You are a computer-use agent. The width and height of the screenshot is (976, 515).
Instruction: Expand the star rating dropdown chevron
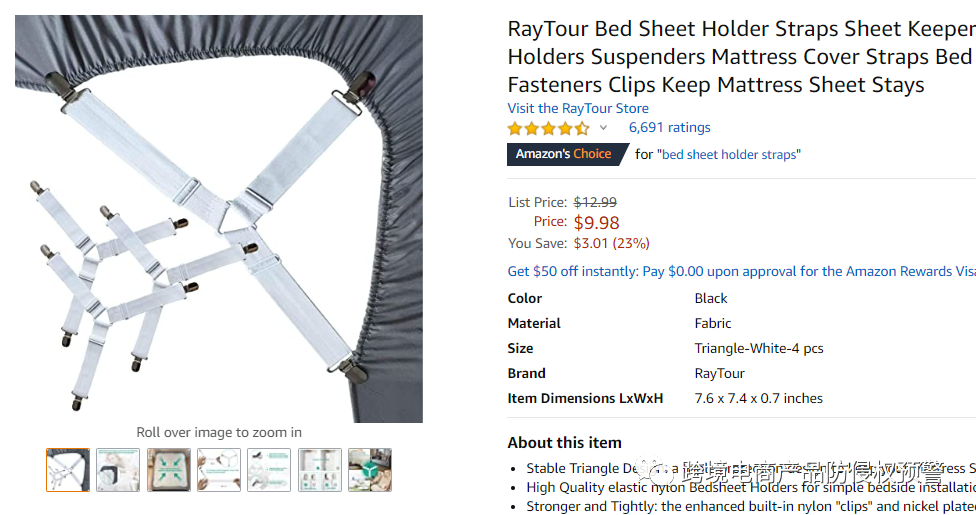[603, 128]
